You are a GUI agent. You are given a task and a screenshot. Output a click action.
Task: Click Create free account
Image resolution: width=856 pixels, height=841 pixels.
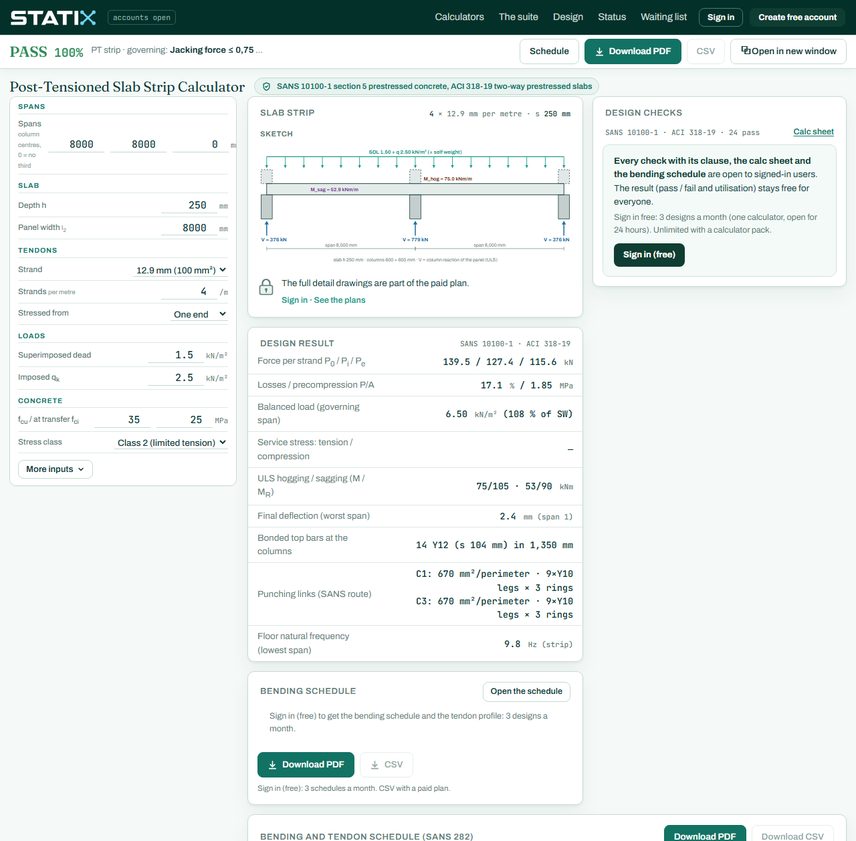click(797, 17)
